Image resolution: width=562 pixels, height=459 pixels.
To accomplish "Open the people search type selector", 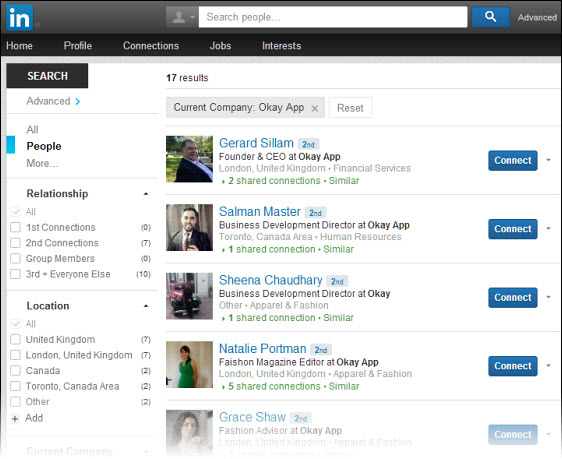I will pyautogui.click(x=182, y=17).
